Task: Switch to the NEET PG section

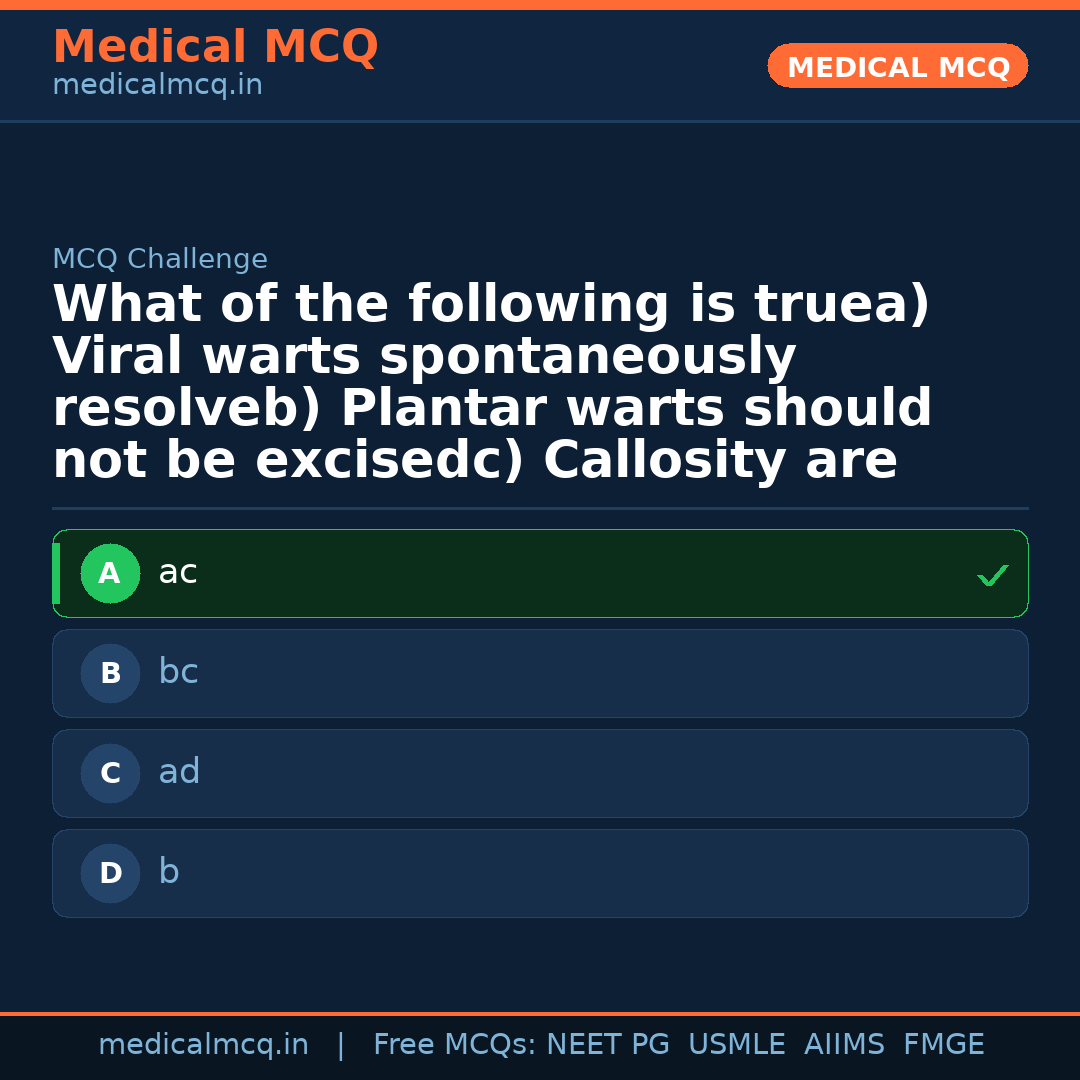Action: click(607, 1044)
